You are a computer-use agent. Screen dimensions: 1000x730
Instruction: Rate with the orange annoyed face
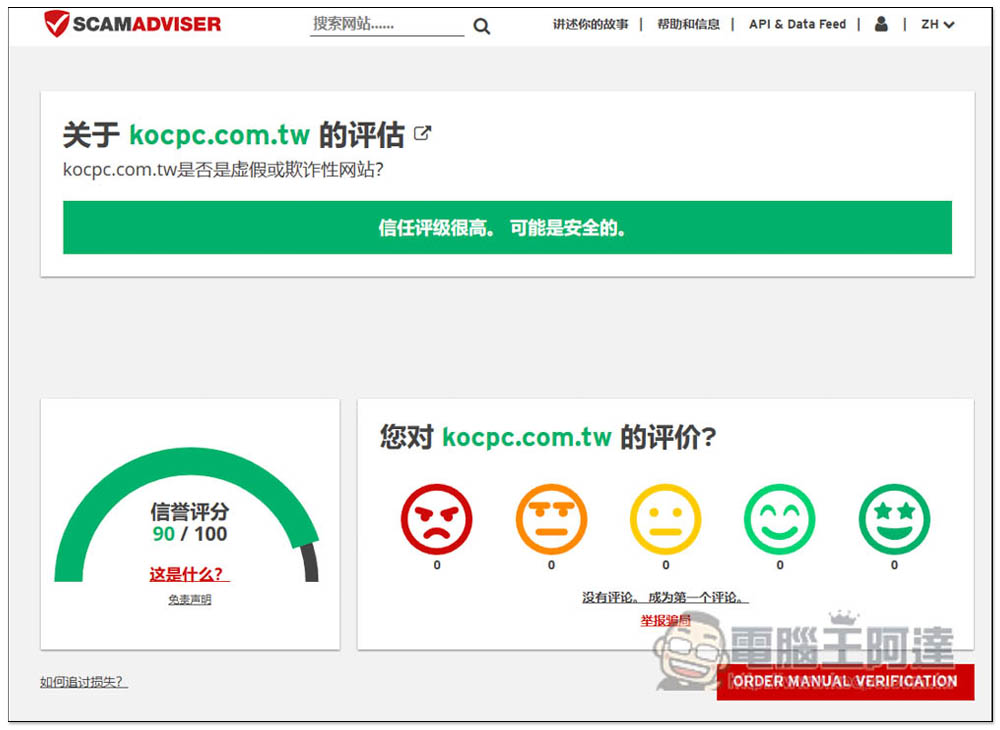point(551,520)
